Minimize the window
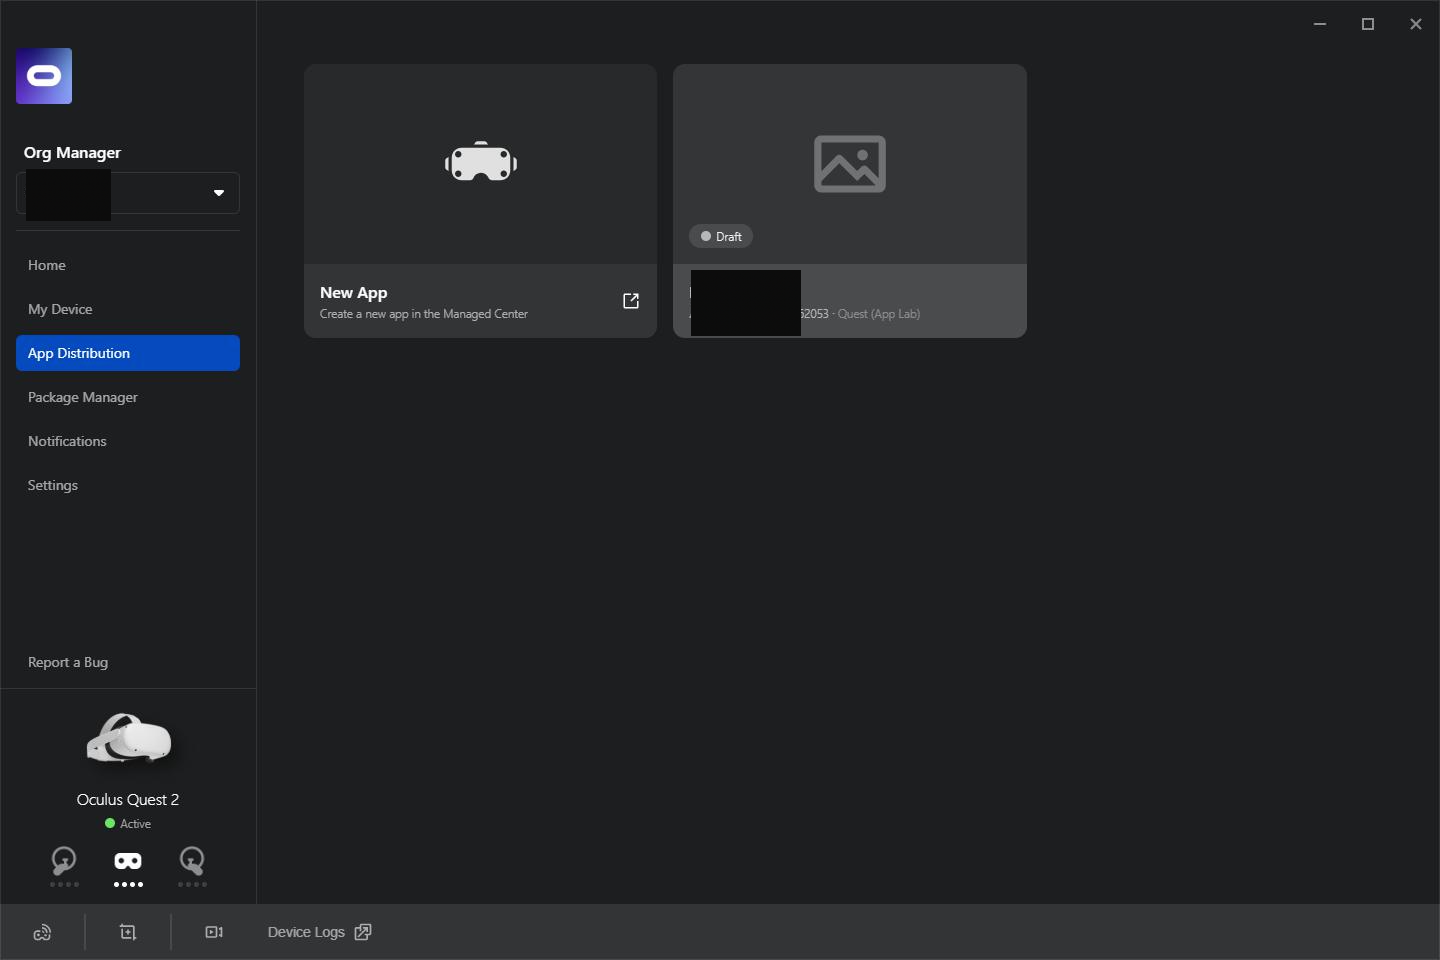The image size is (1440, 960). pyautogui.click(x=1320, y=24)
